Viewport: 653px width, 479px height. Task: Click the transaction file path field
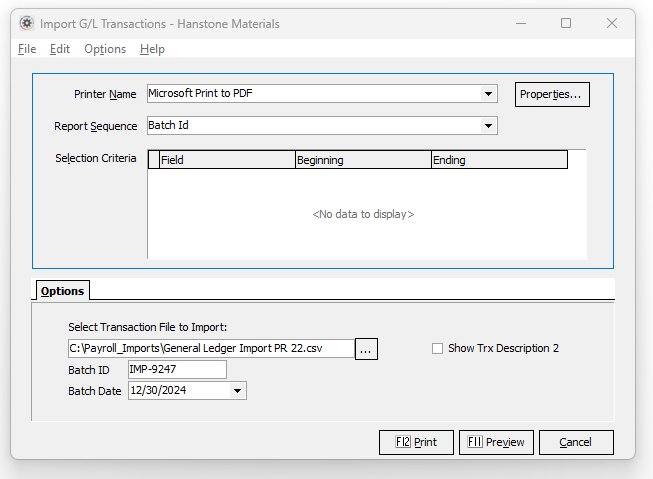pos(211,349)
